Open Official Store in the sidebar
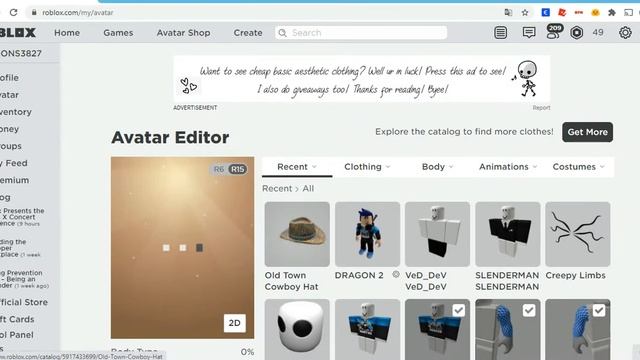Viewport: 640px width, 360px height. [24, 302]
